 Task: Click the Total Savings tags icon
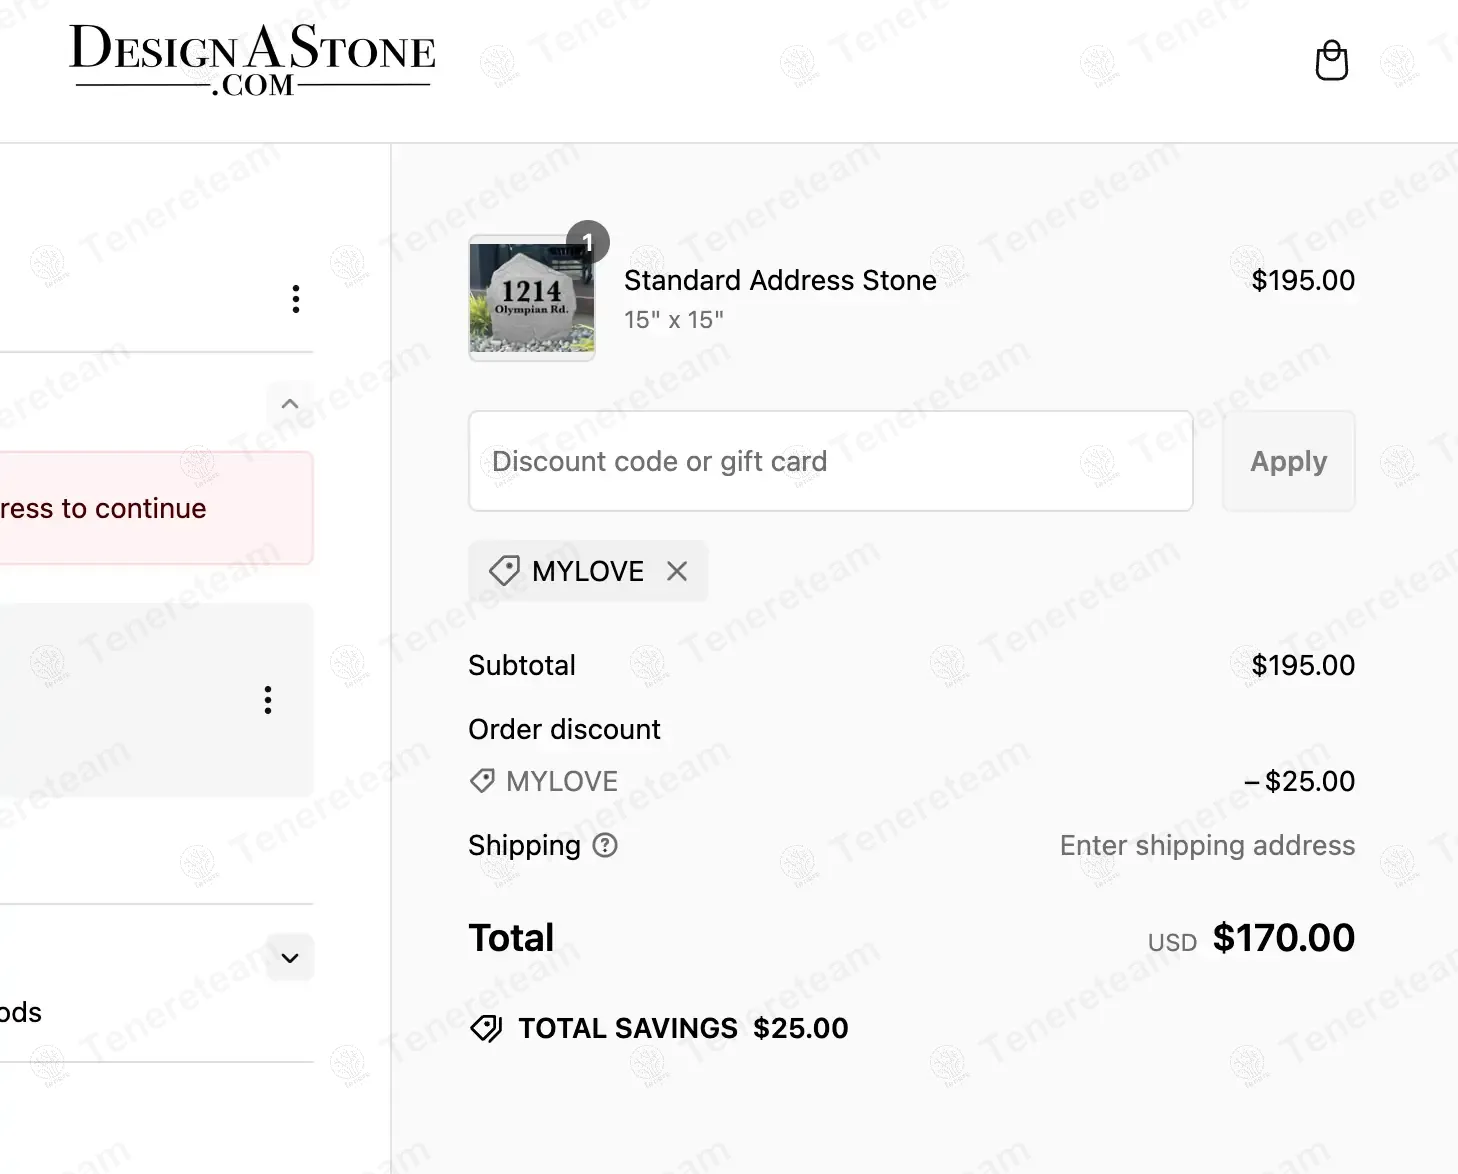(486, 1028)
